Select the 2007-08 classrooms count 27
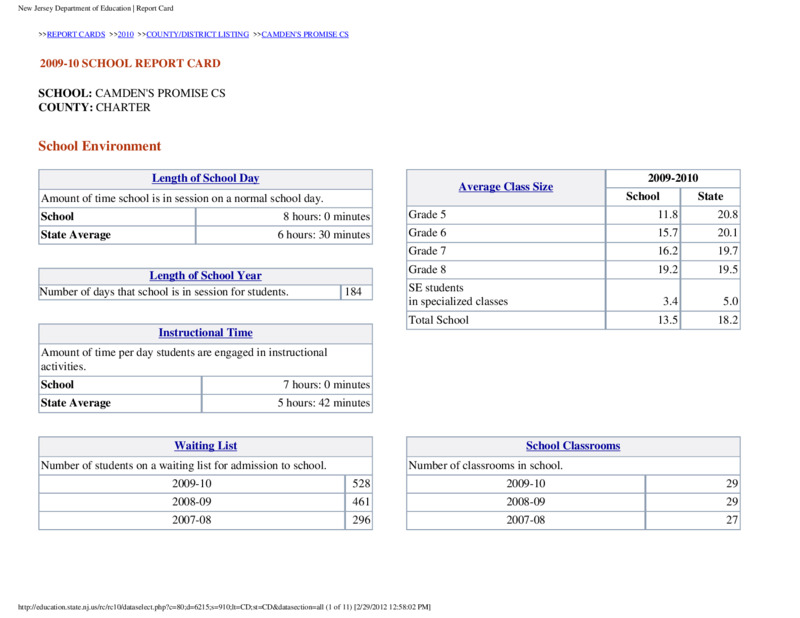Screen dimensions: 800x618 click(692, 520)
